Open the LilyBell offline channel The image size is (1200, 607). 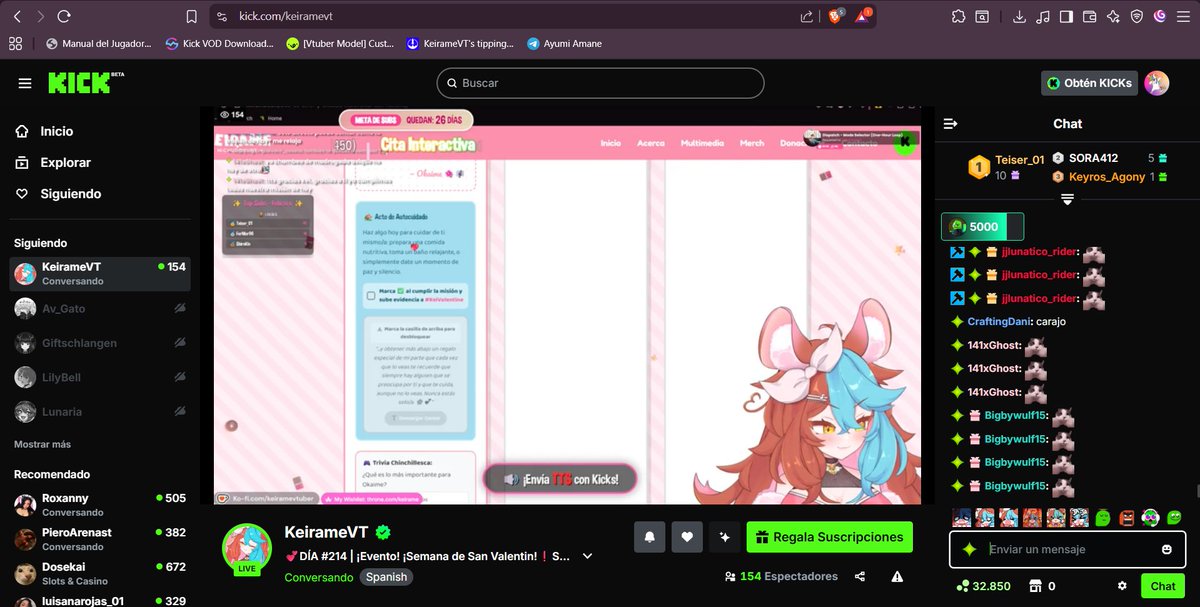tap(100, 377)
